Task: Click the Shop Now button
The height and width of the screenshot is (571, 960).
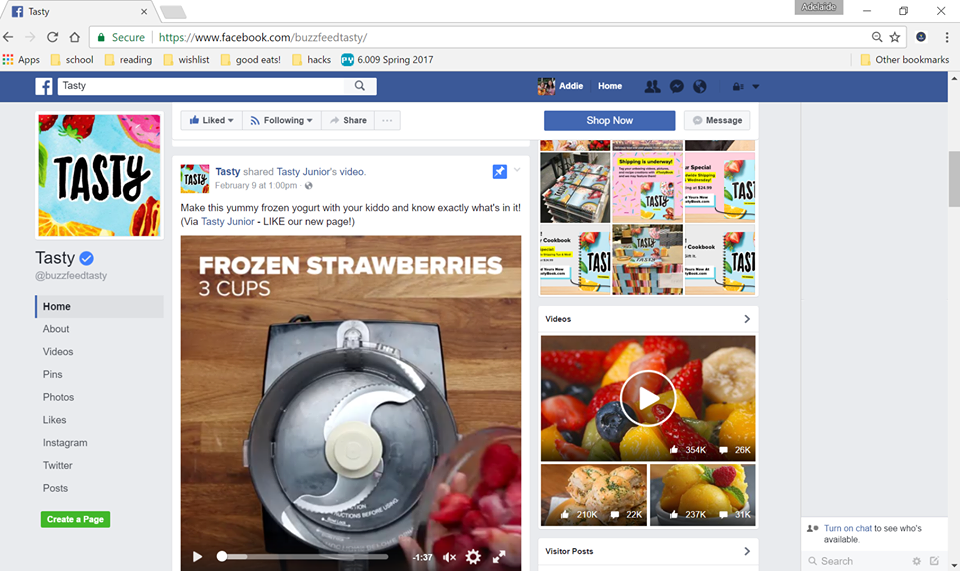Action: coord(609,121)
